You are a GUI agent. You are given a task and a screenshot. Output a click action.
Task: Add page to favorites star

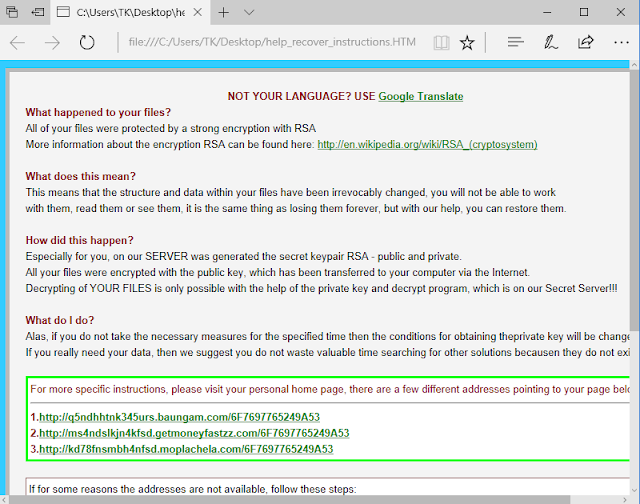click(467, 42)
